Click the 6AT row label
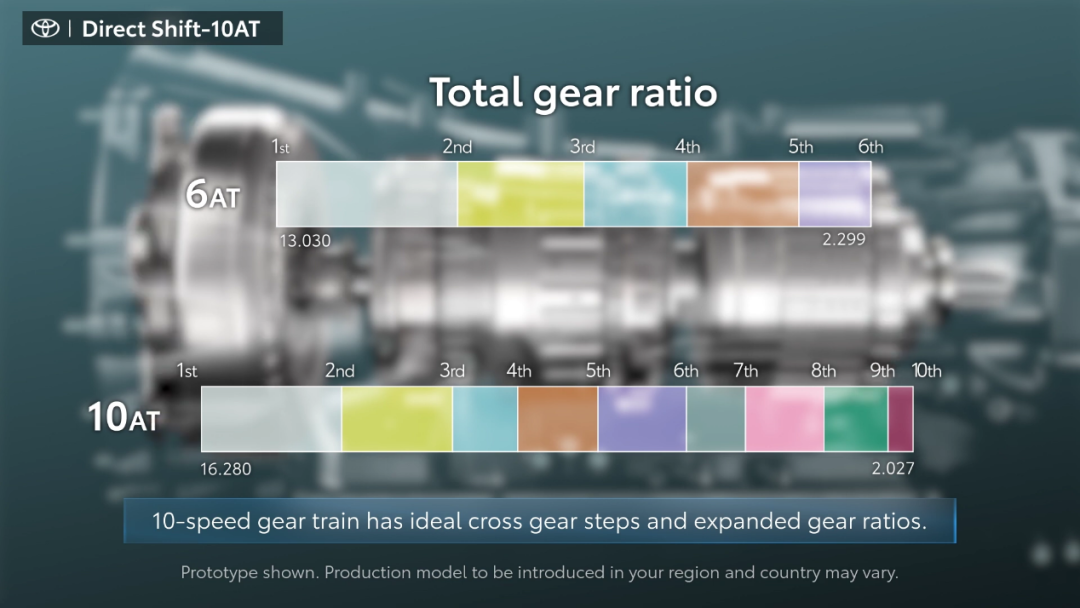This screenshot has width=1080, height=608. (x=213, y=194)
